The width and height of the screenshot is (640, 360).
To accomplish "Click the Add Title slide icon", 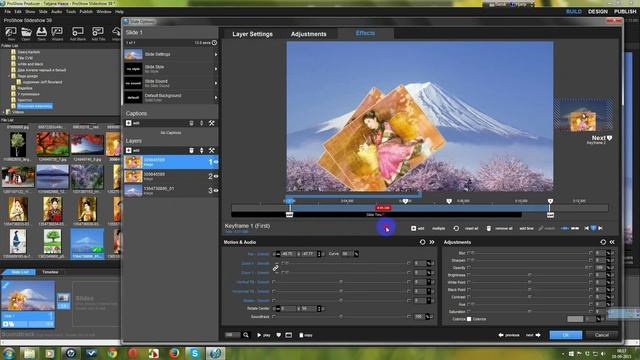I will pos(98,31).
